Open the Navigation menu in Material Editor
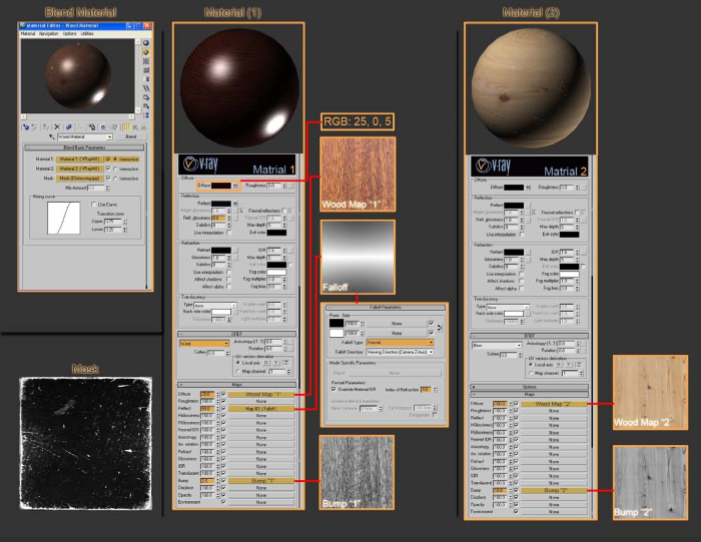This screenshot has width=701, height=542. click(48, 34)
